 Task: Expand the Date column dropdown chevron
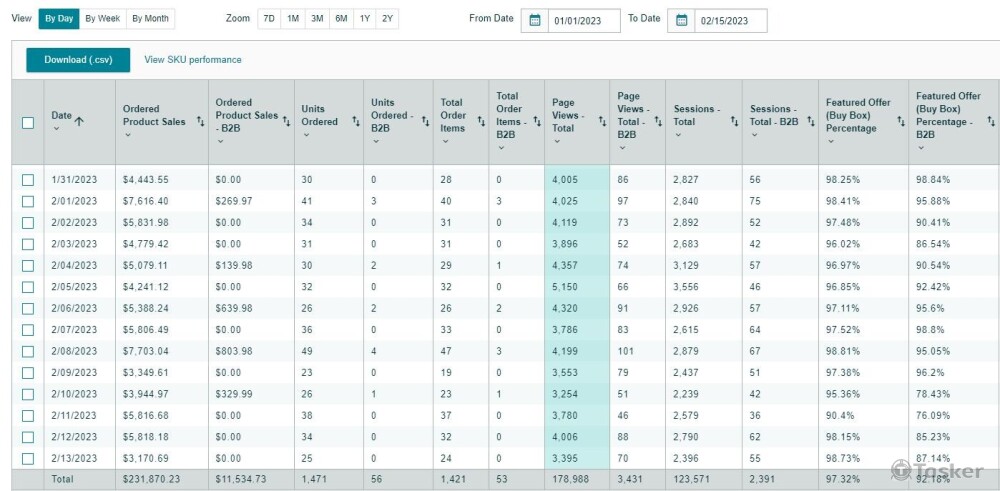click(x=56, y=129)
